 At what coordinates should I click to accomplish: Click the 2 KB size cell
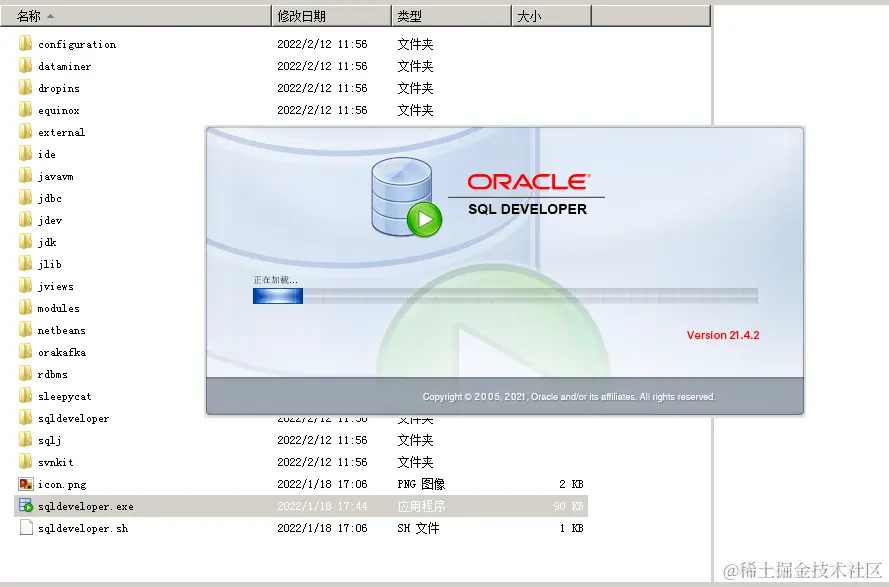pyautogui.click(x=572, y=484)
